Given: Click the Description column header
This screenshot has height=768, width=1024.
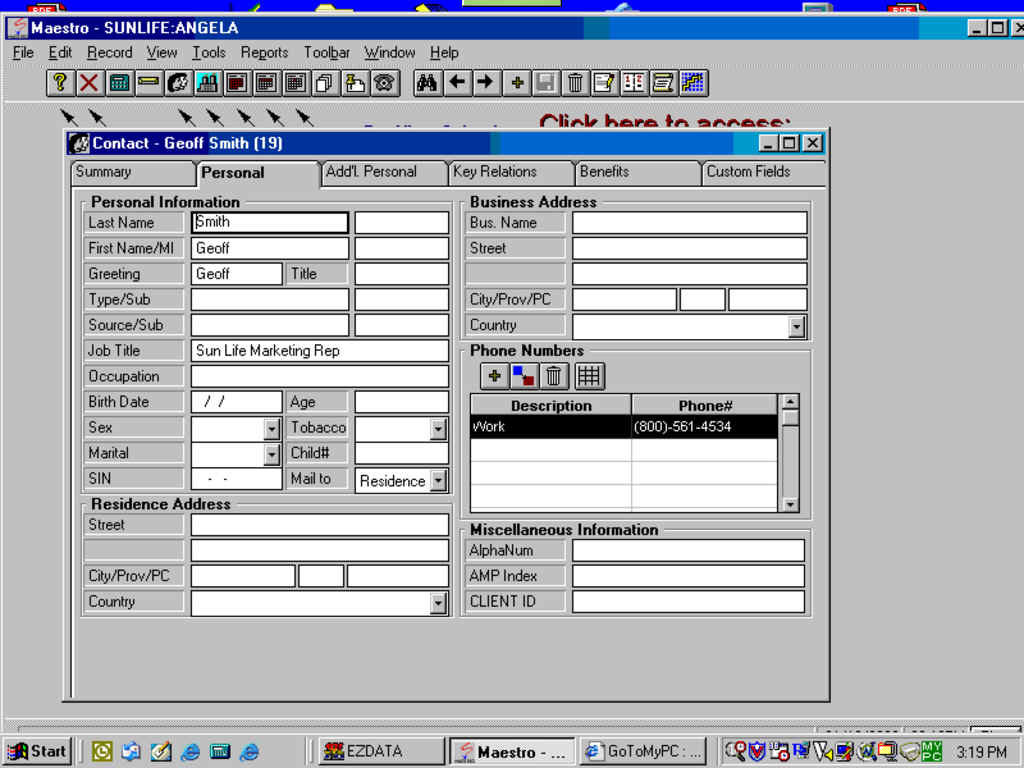Looking at the screenshot, I should pyautogui.click(x=551, y=406).
